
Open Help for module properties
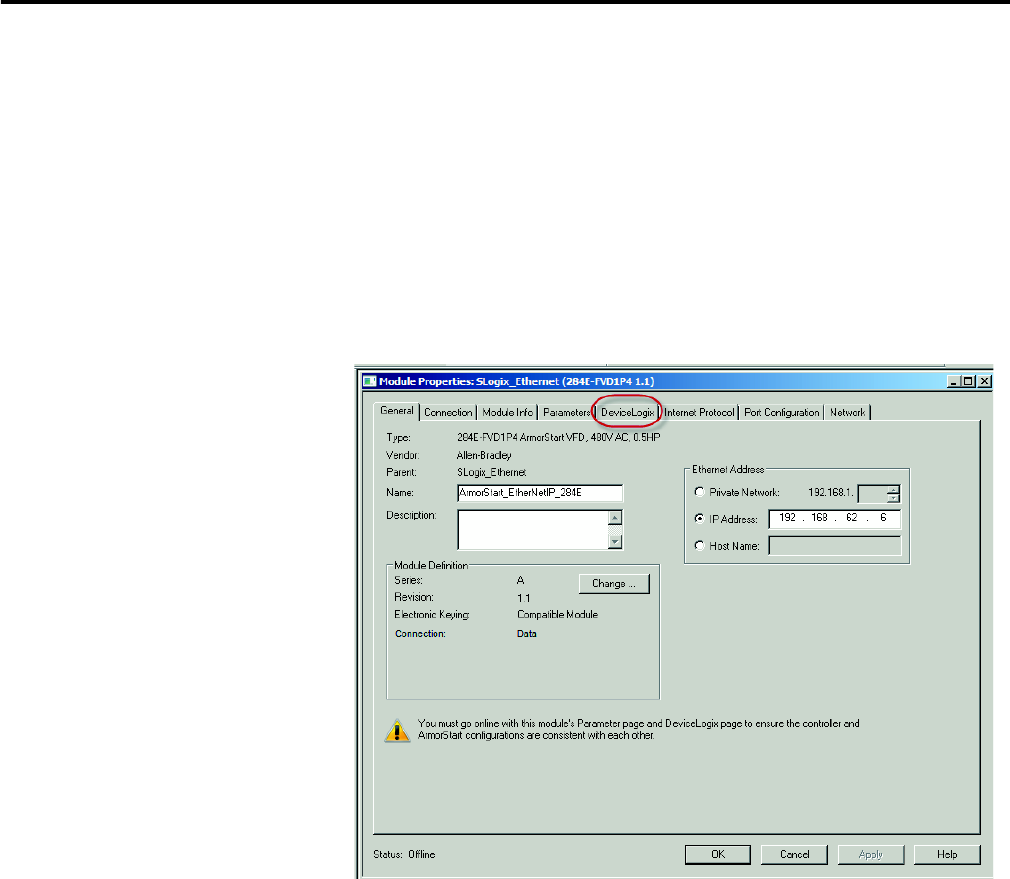point(947,855)
